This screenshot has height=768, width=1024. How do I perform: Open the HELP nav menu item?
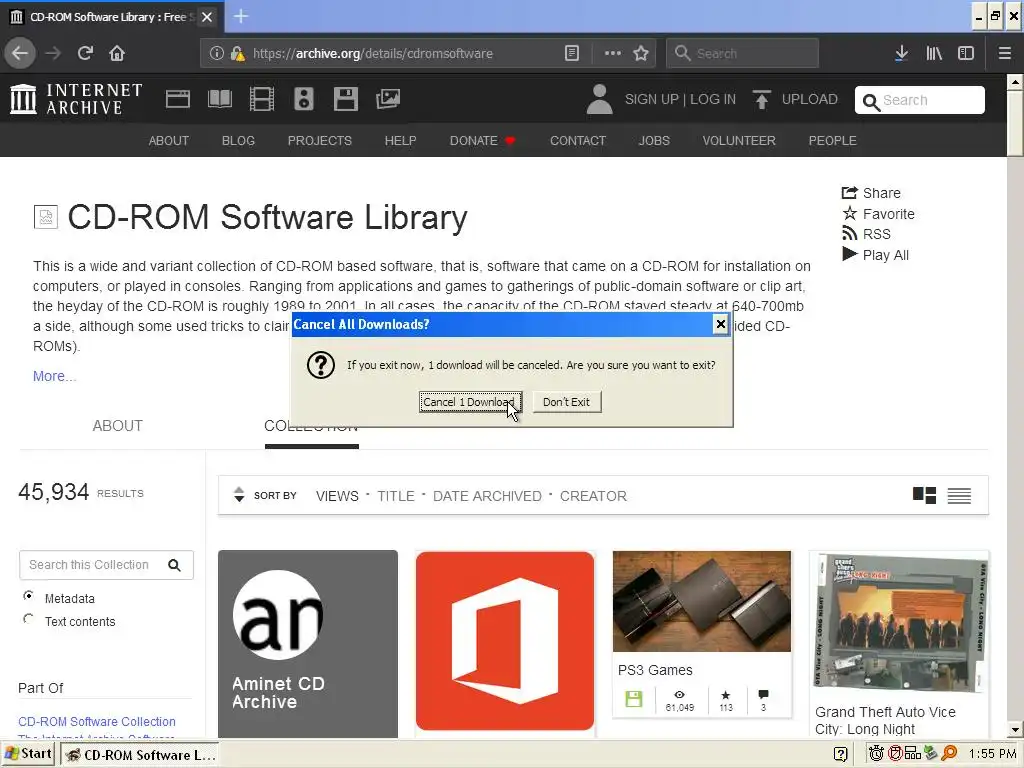click(x=400, y=140)
